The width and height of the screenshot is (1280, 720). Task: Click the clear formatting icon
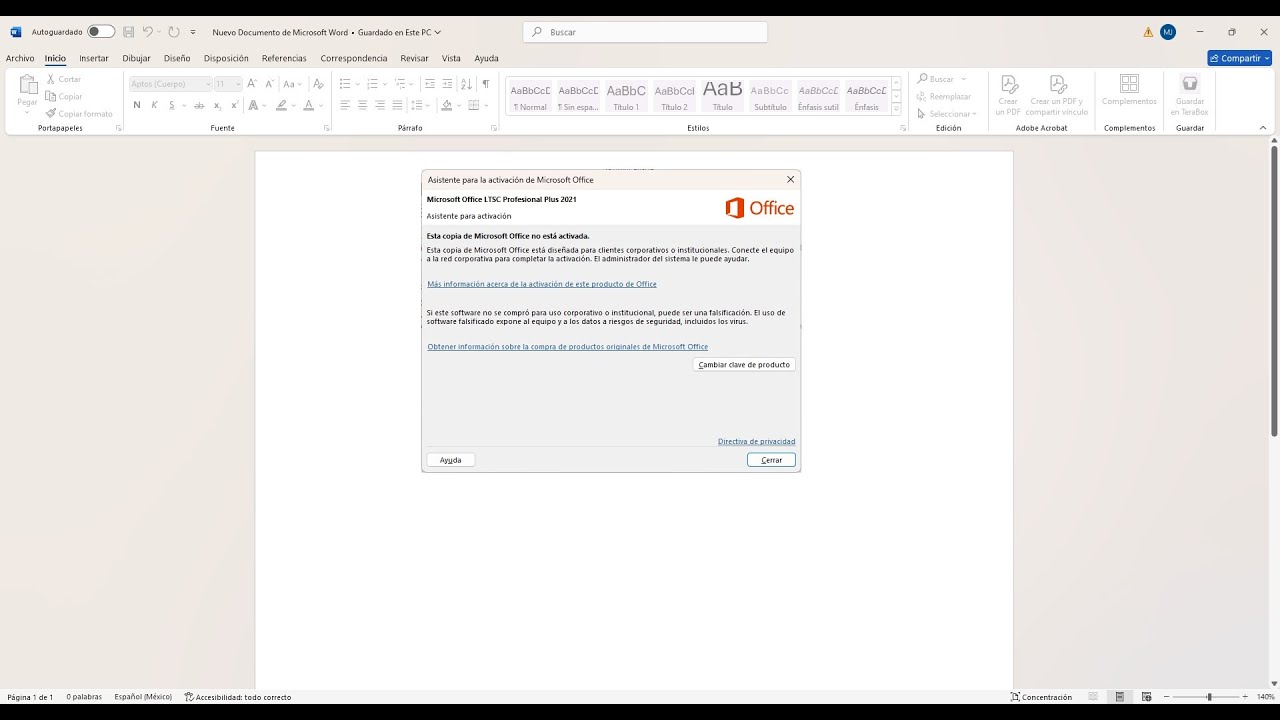coord(318,84)
